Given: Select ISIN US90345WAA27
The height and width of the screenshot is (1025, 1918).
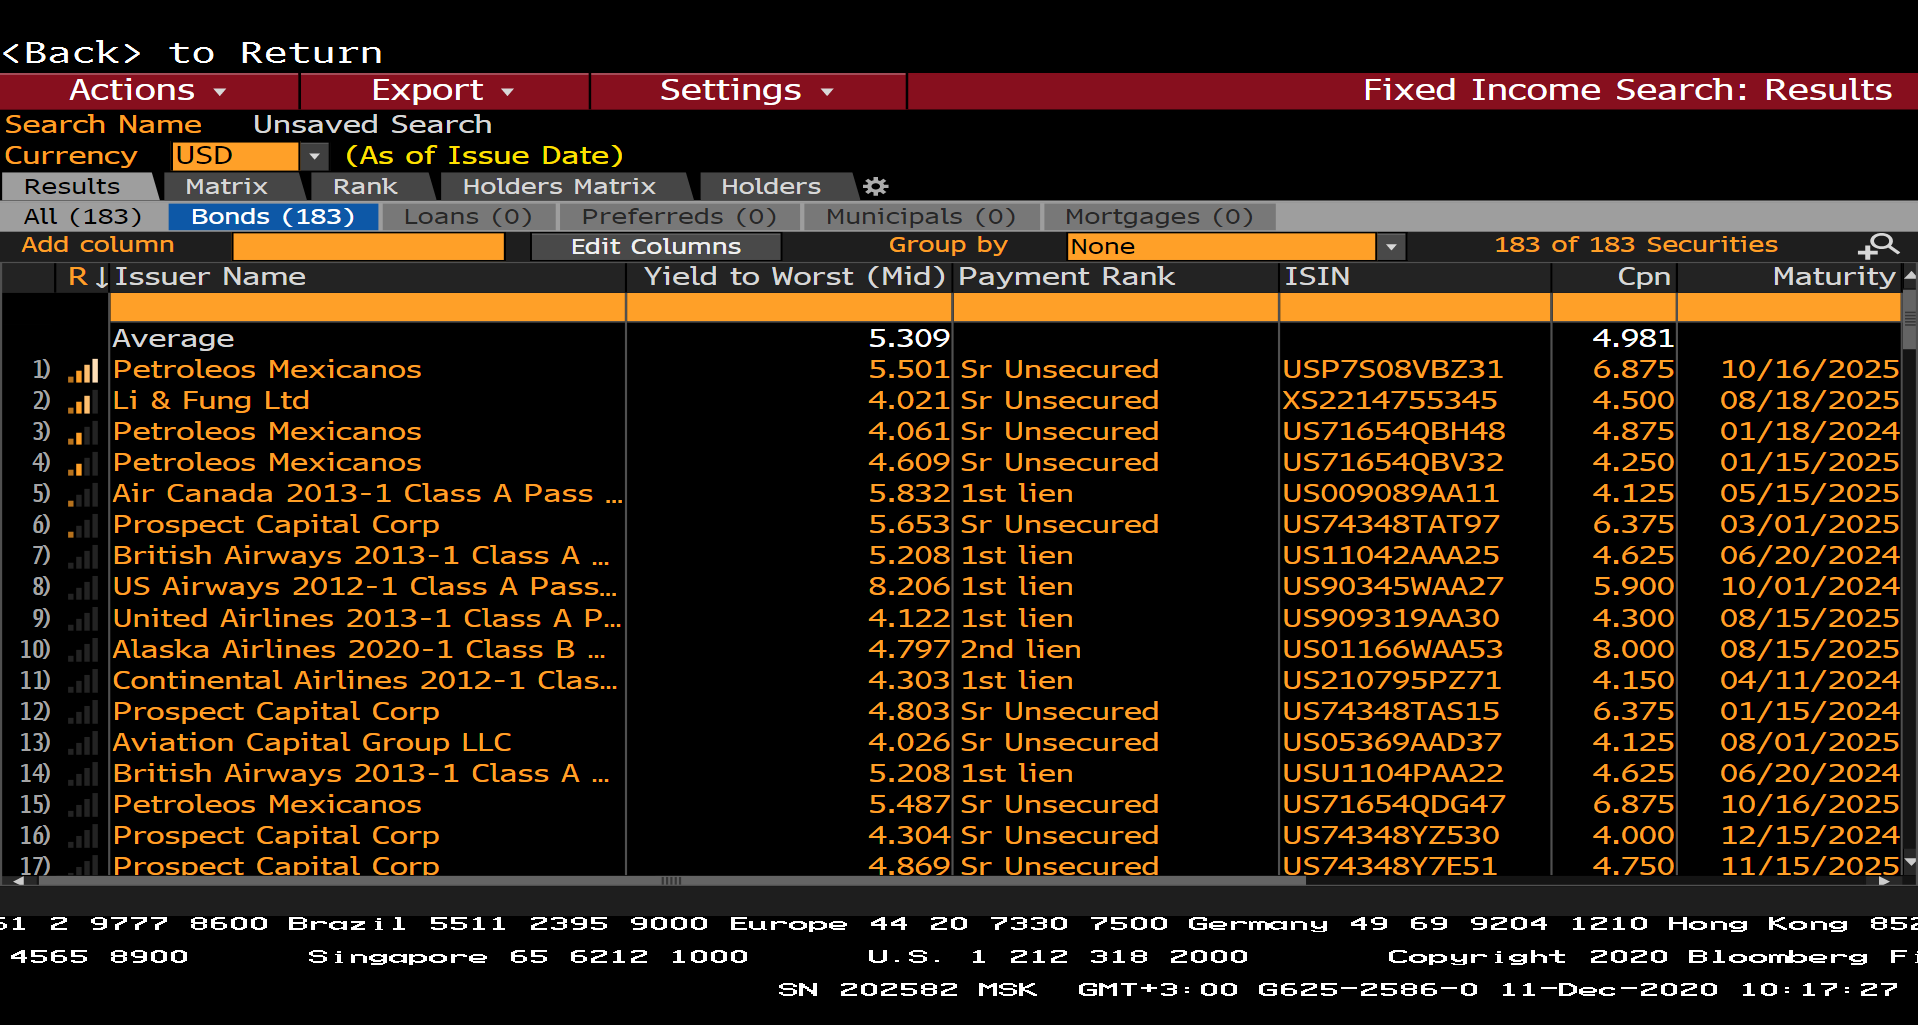Looking at the screenshot, I should pos(1393,587).
